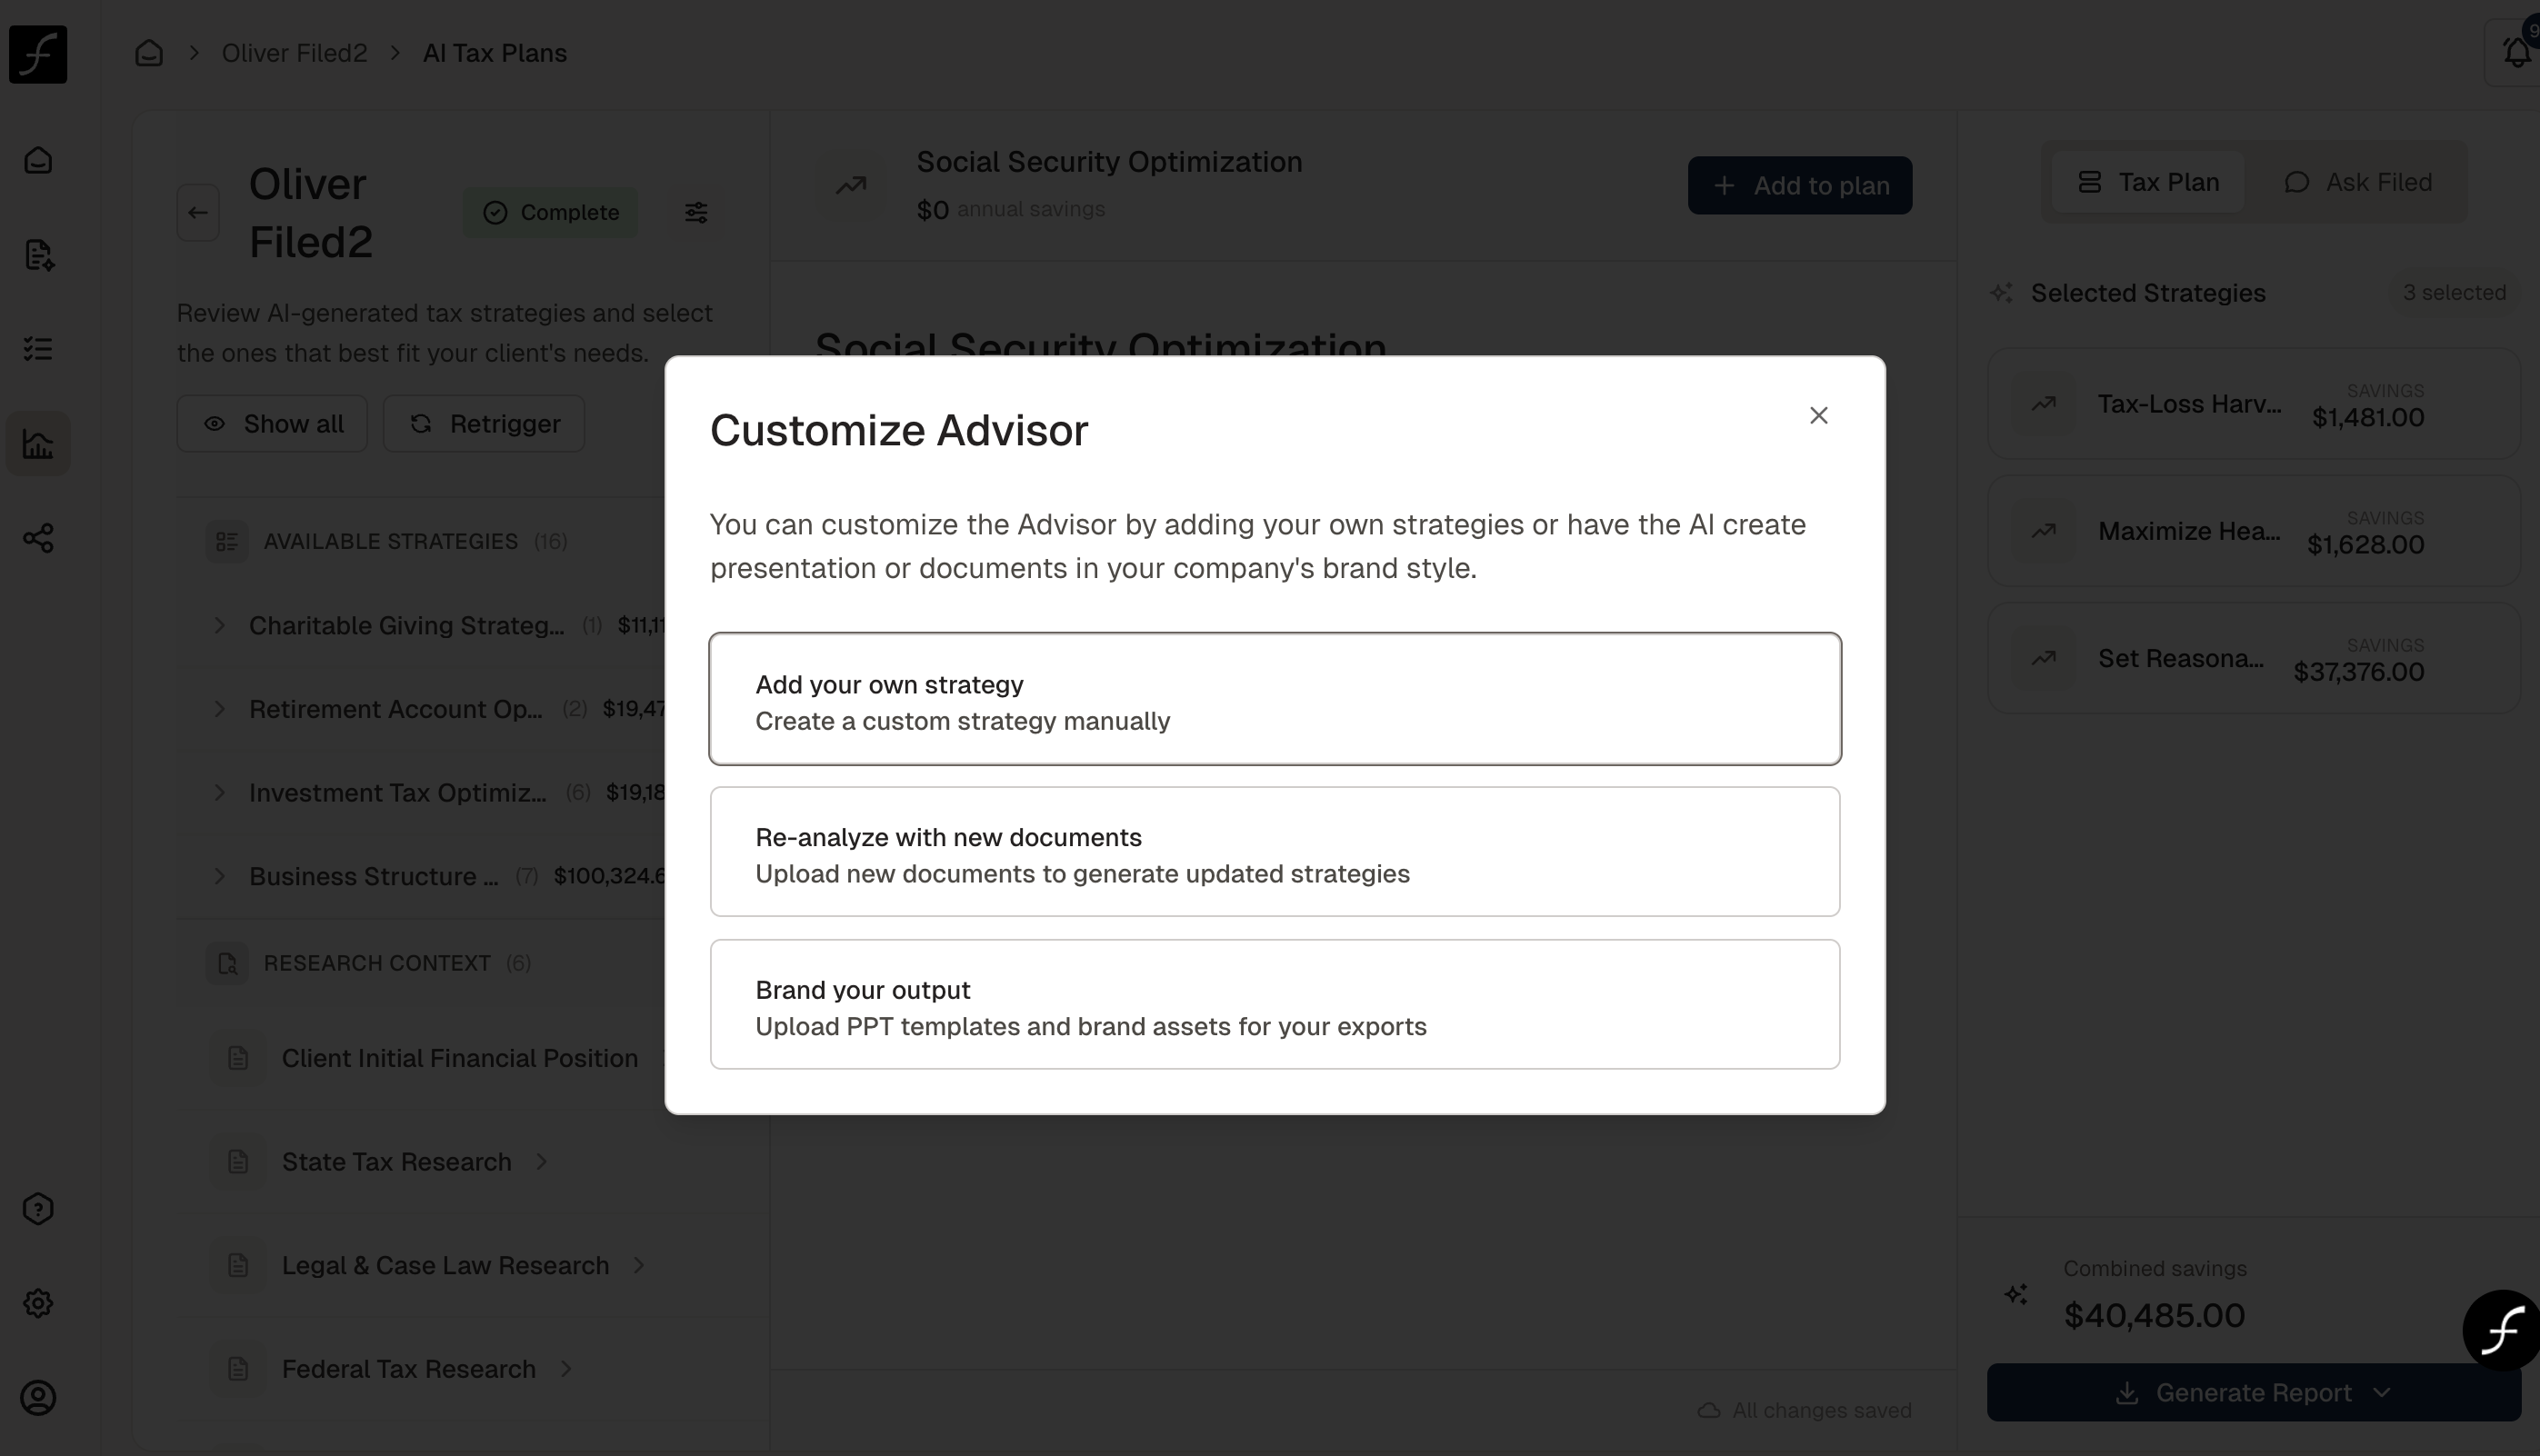The image size is (2540, 1456).
Task: Click the Available Strategies section icon
Action: click(x=227, y=542)
